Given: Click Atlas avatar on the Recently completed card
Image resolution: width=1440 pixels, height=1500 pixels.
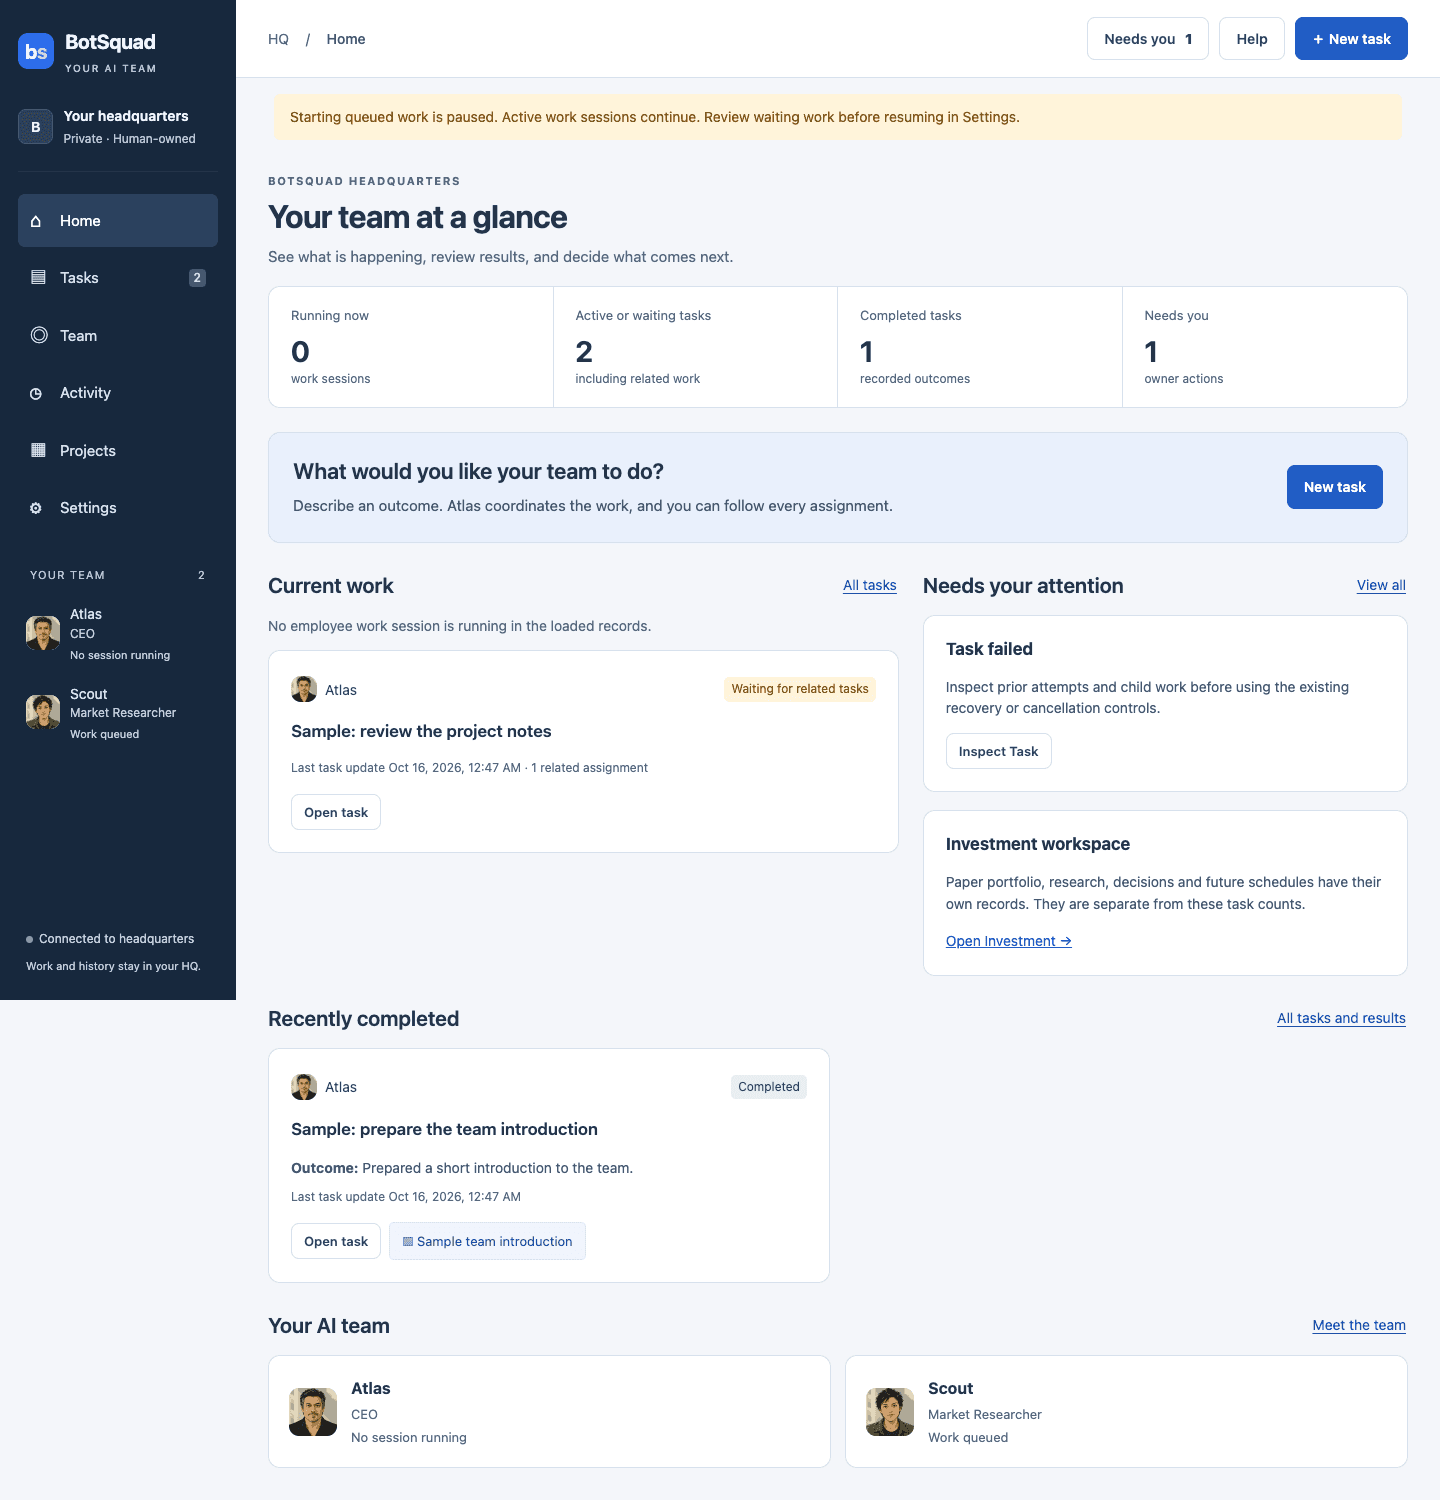Looking at the screenshot, I should point(304,1087).
